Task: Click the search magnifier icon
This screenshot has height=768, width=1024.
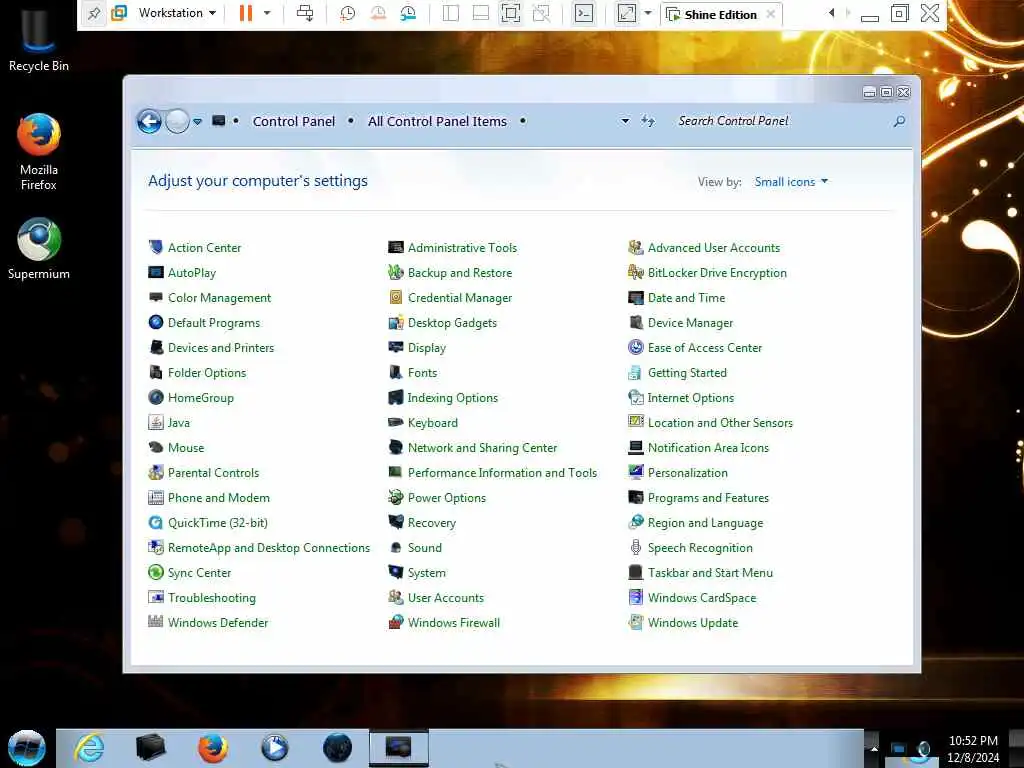Action: pos(899,121)
